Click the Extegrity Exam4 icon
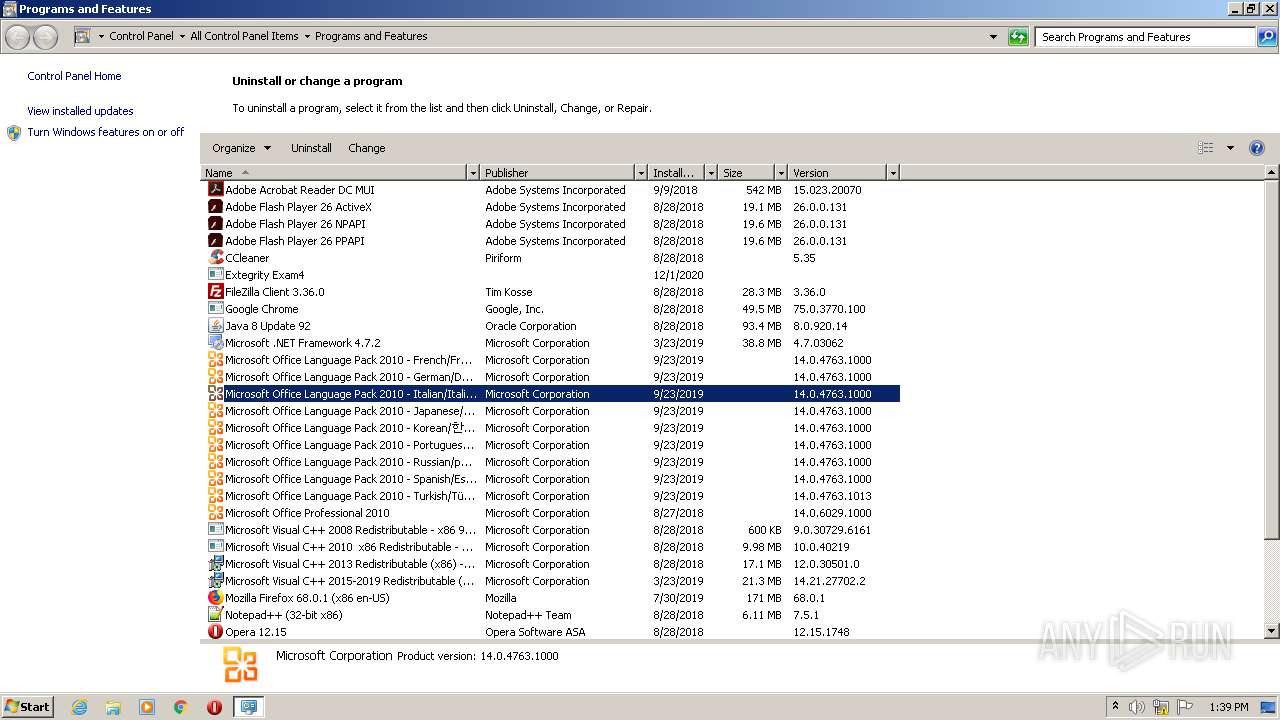Image resolution: width=1280 pixels, height=720 pixels. click(215, 275)
